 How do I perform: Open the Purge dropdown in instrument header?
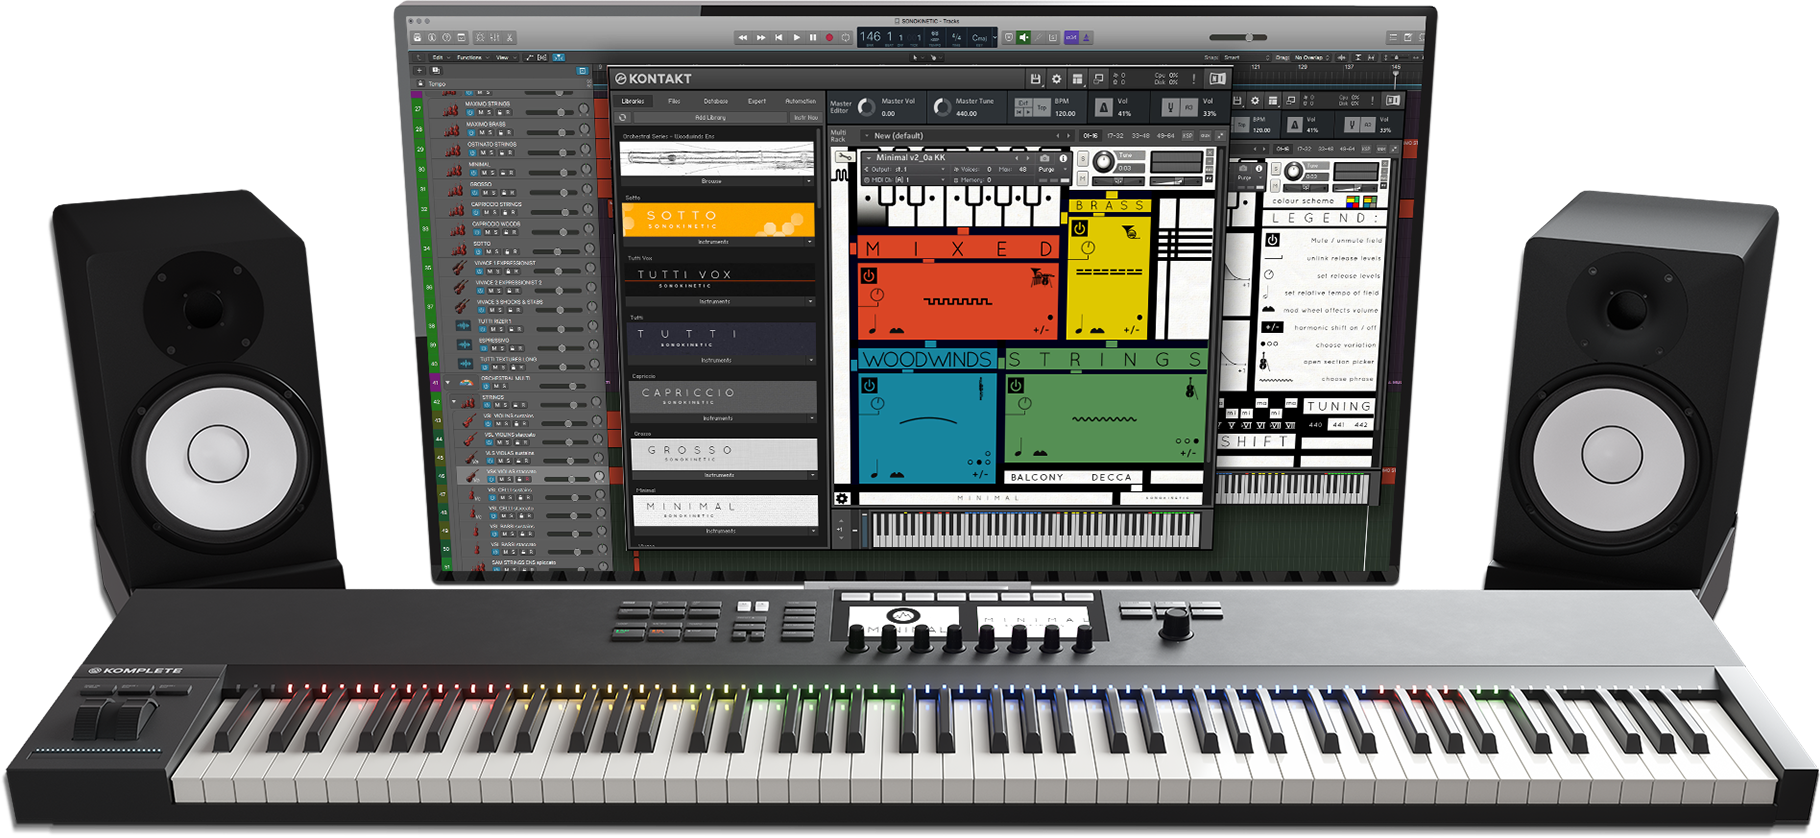(x=1052, y=169)
